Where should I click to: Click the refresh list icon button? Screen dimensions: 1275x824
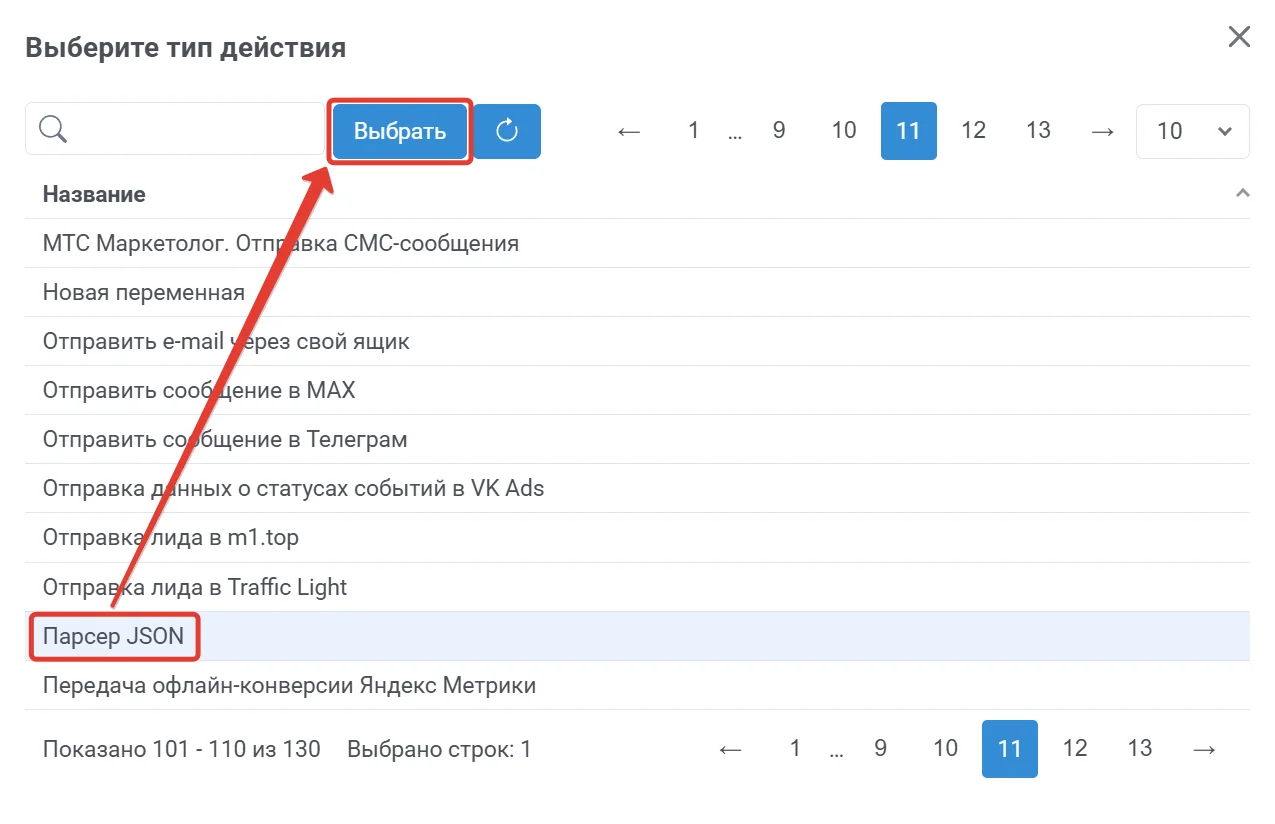tap(507, 131)
